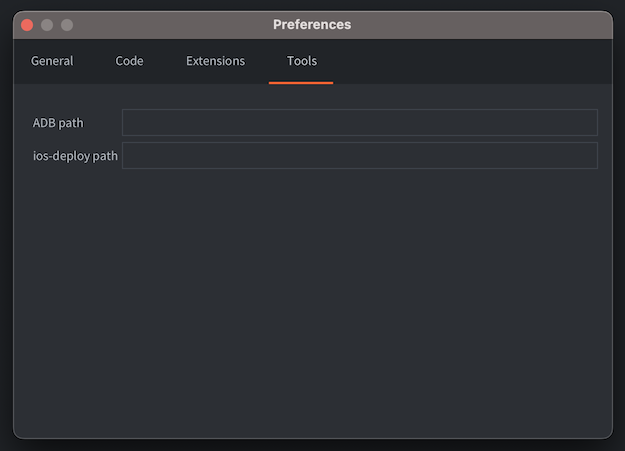The height and width of the screenshot is (451, 625).
Task: Click the ios-deploy path label
Action: pyautogui.click(x=75, y=156)
